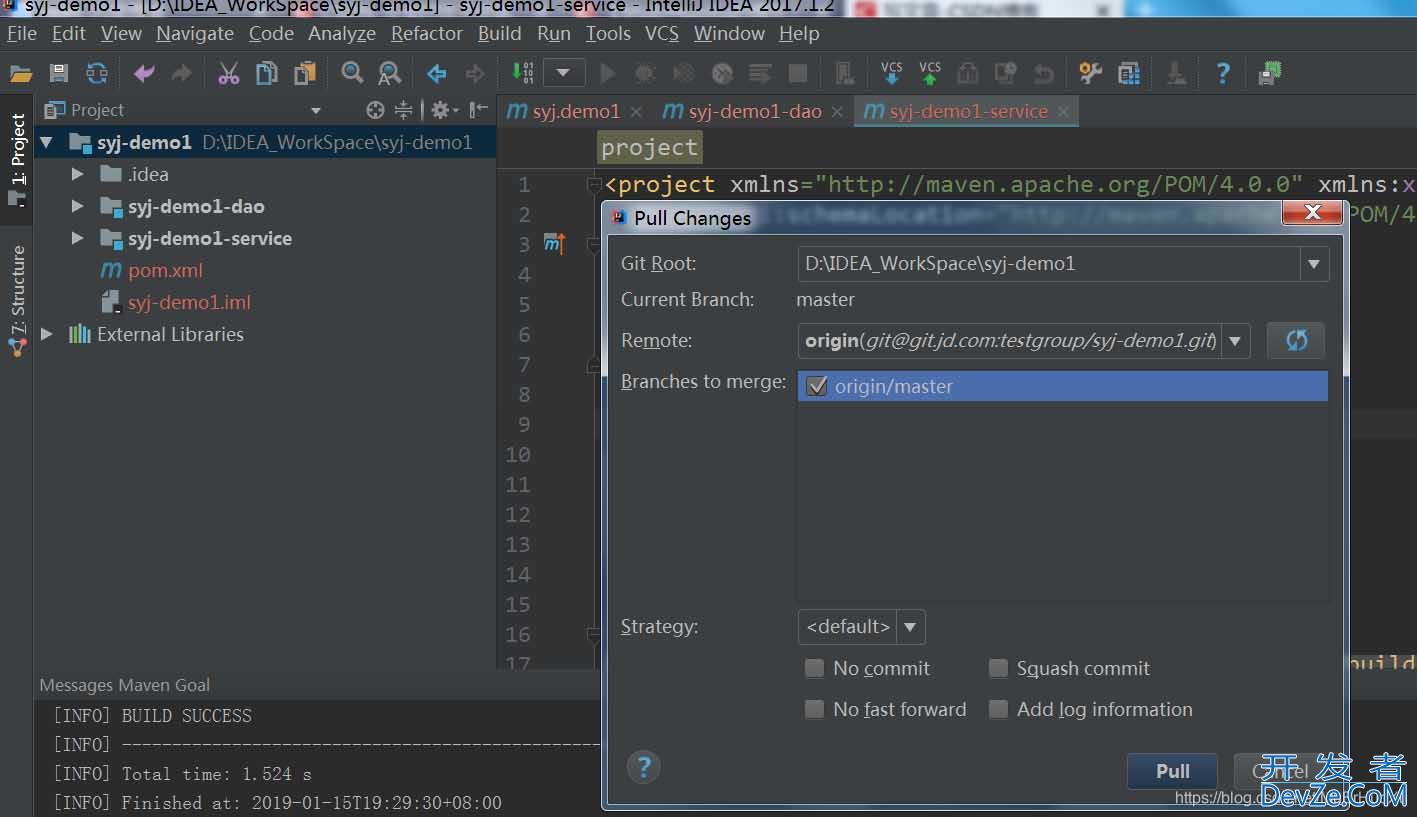Click the help button in Pull Changes dialog

(644, 767)
